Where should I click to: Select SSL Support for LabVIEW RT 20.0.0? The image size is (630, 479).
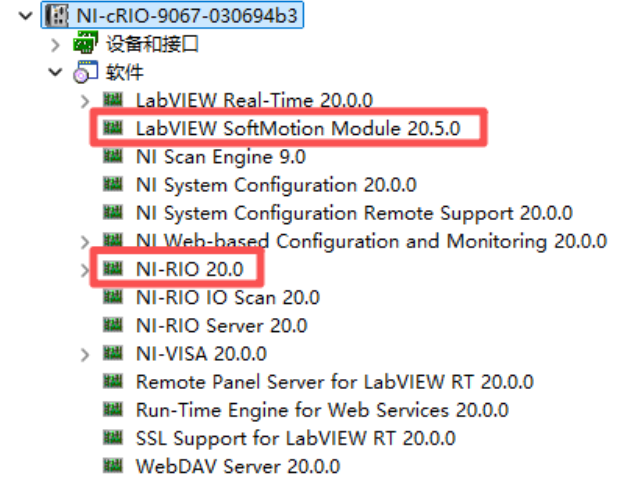click(295, 438)
